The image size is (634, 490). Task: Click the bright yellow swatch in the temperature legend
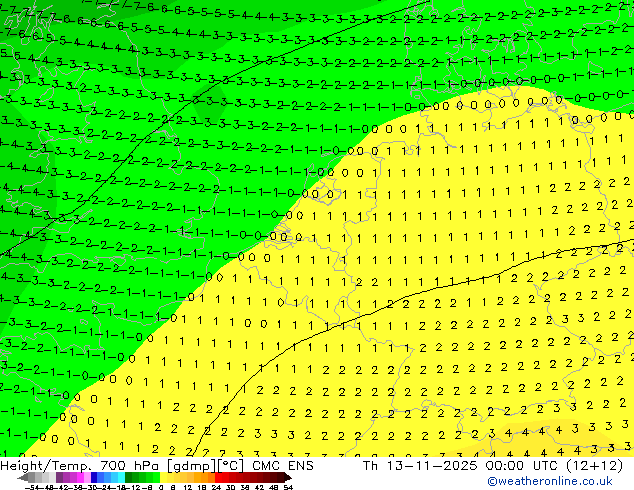pos(163,477)
